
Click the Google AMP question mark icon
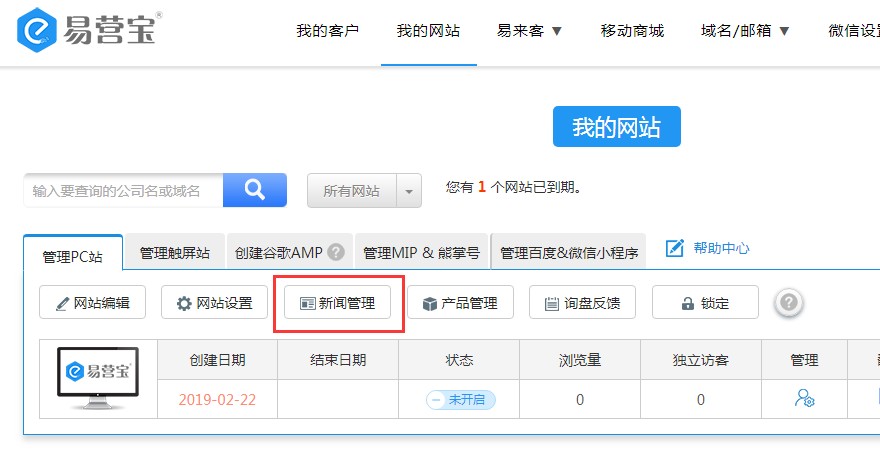tap(336, 253)
